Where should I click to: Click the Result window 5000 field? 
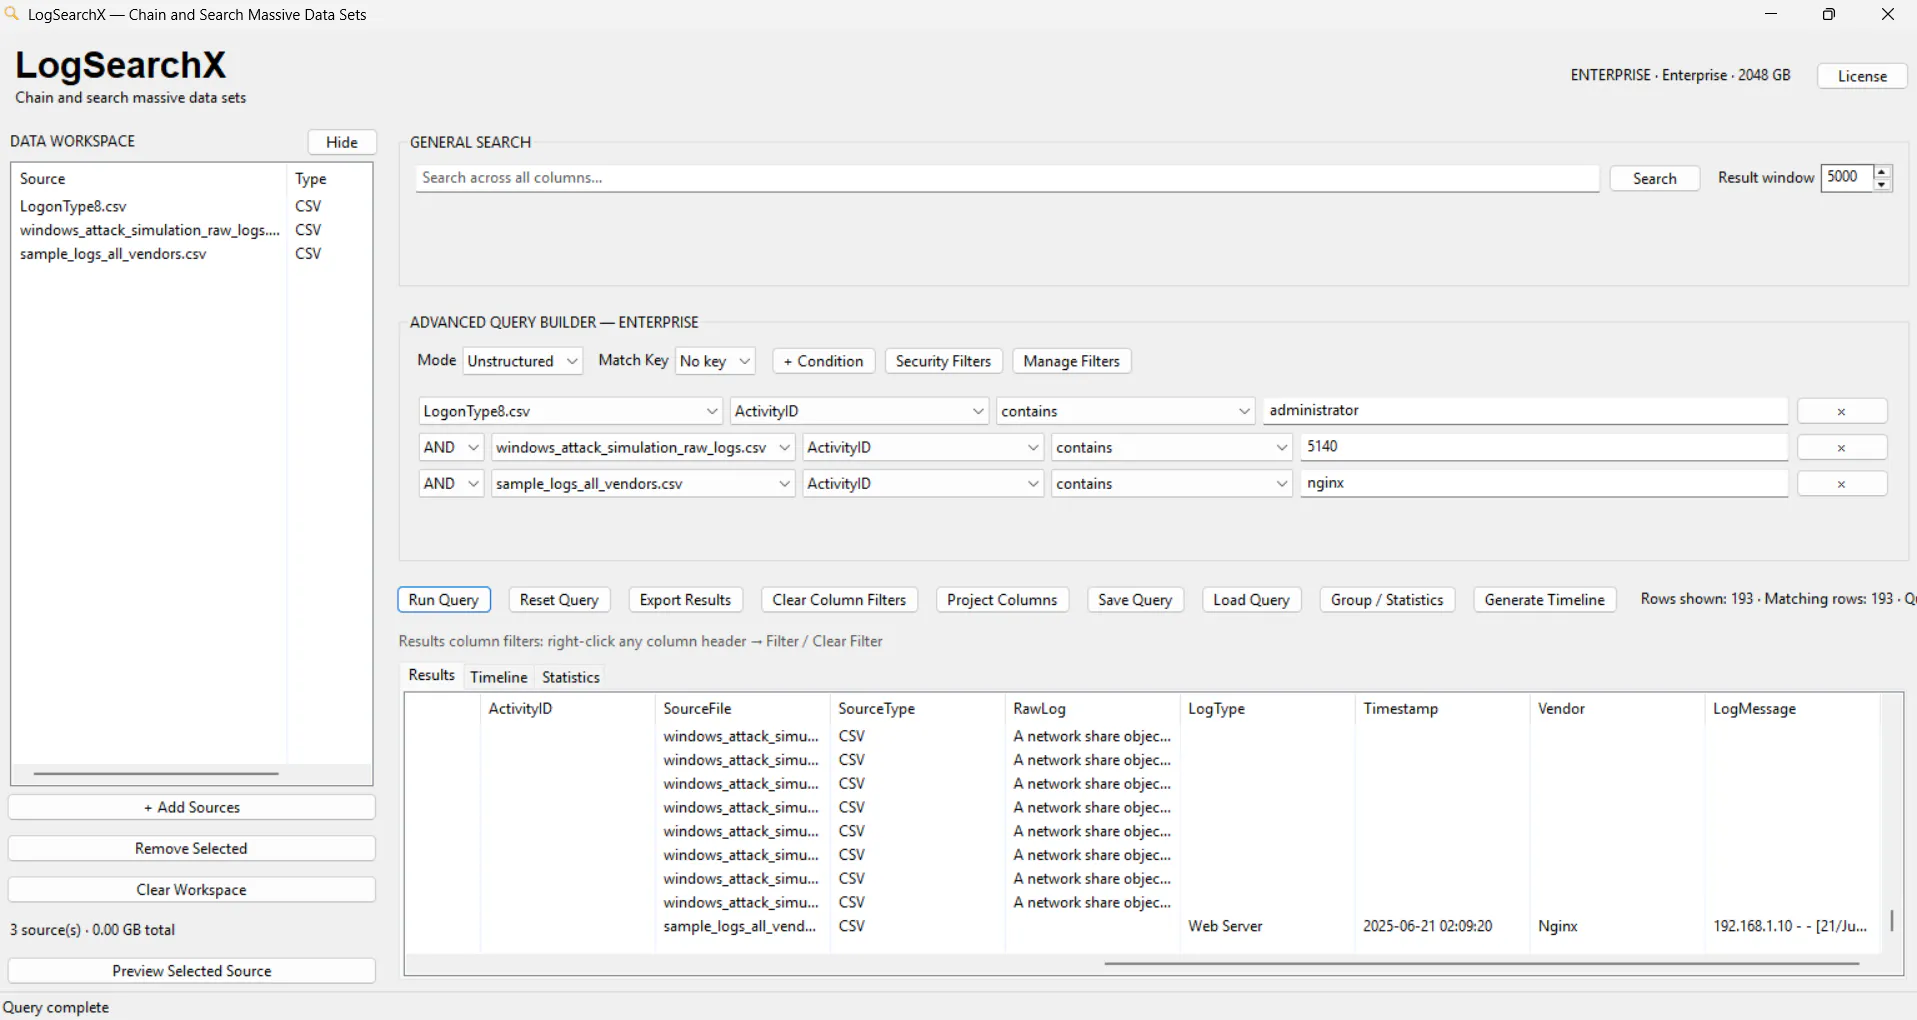[1846, 177]
